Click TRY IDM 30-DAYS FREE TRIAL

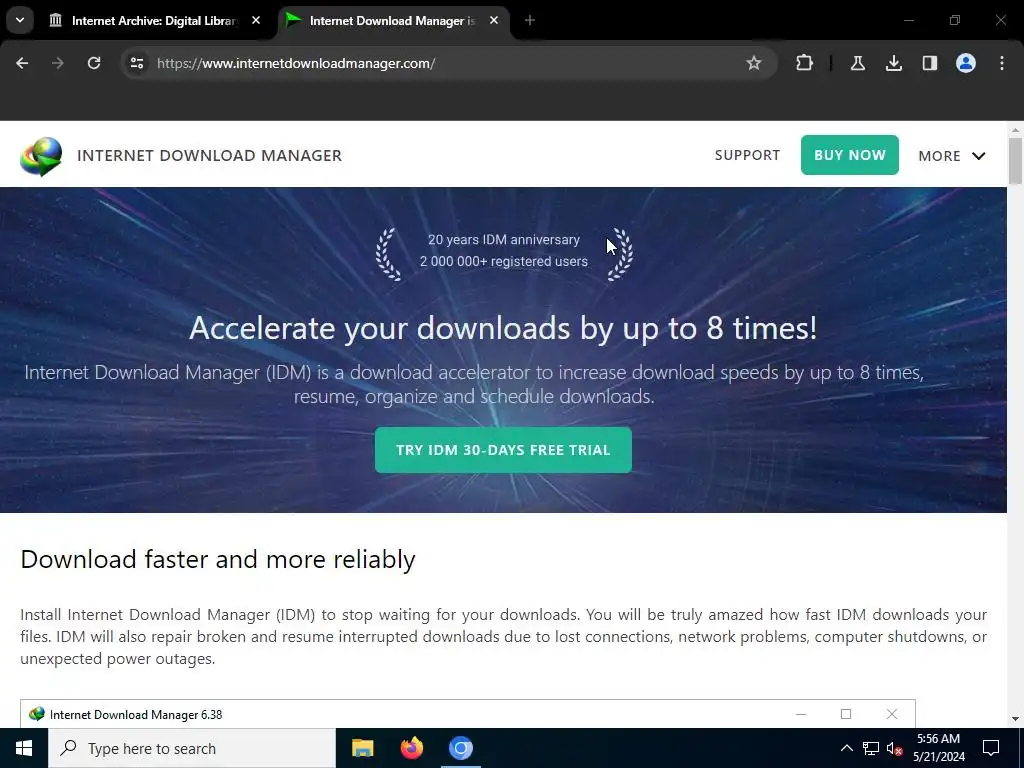tap(503, 450)
